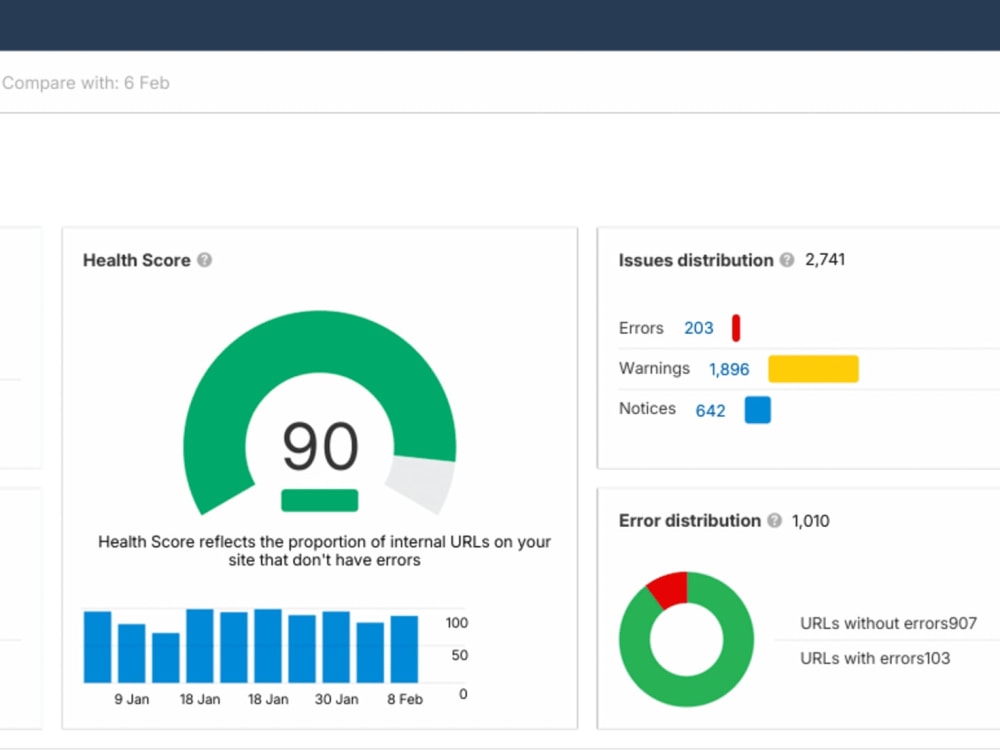The height and width of the screenshot is (750, 1000).
Task: Select the Issues distribution heading
Action: [x=696, y=260]
